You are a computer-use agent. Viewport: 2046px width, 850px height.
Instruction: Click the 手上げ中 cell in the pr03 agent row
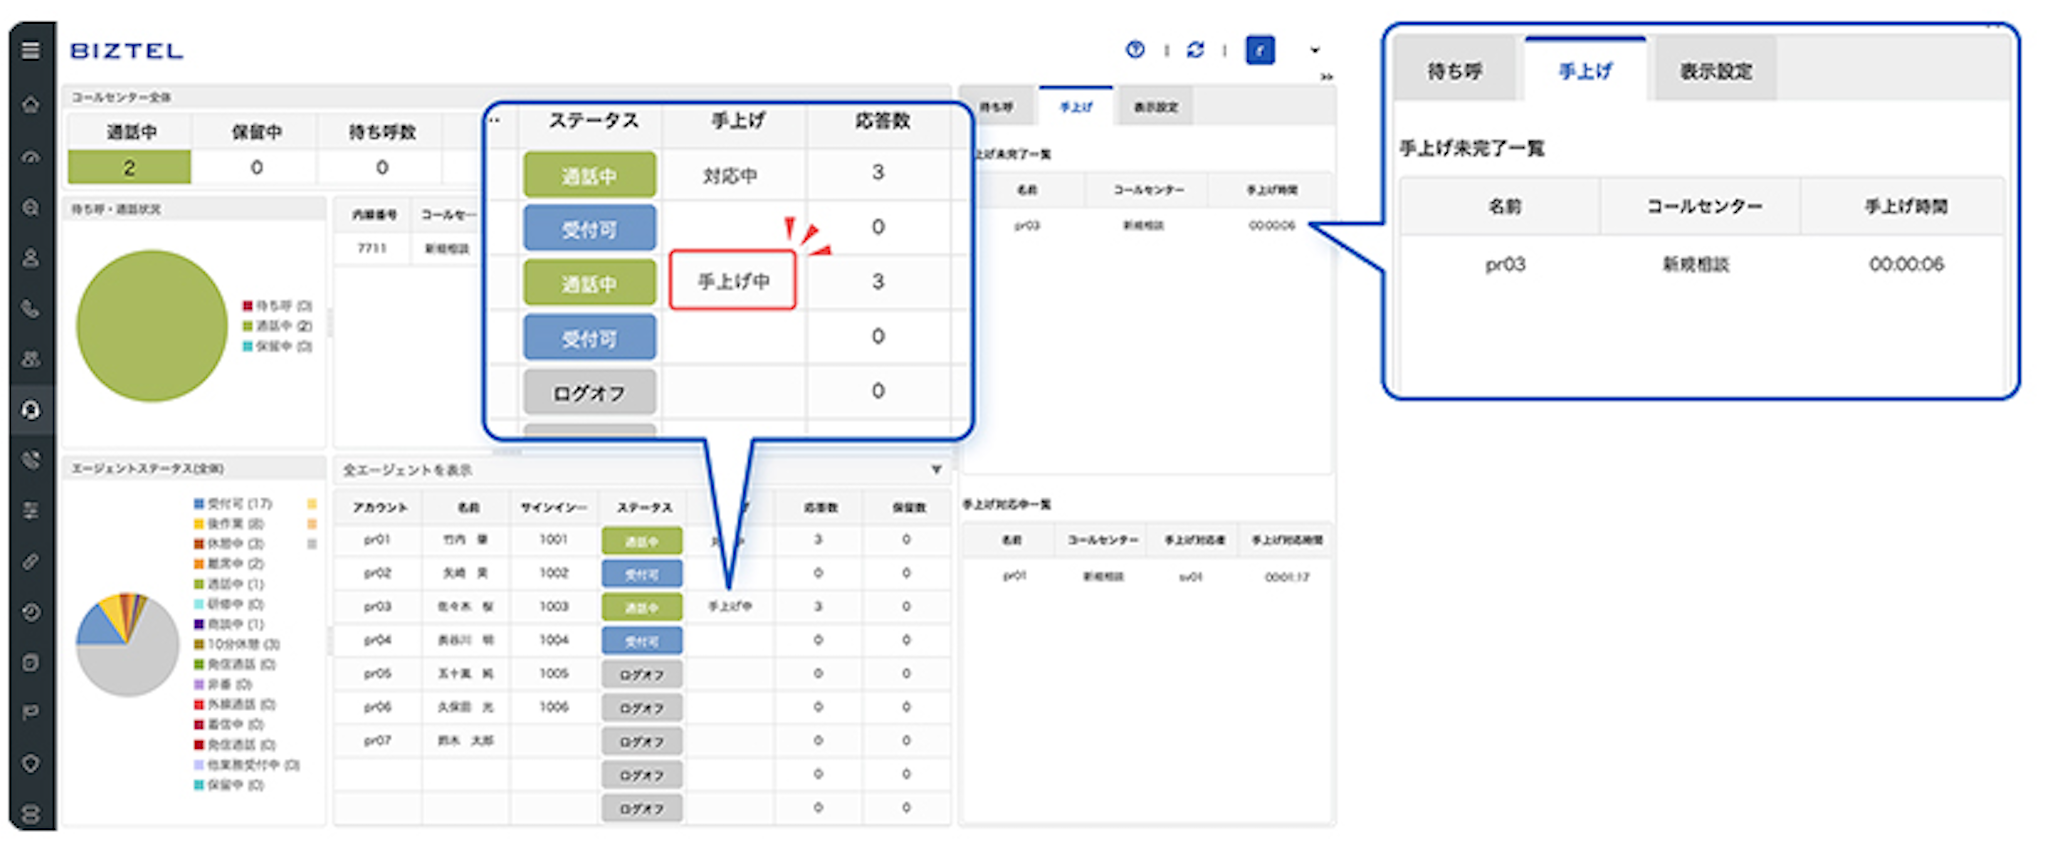pos(730,607)
